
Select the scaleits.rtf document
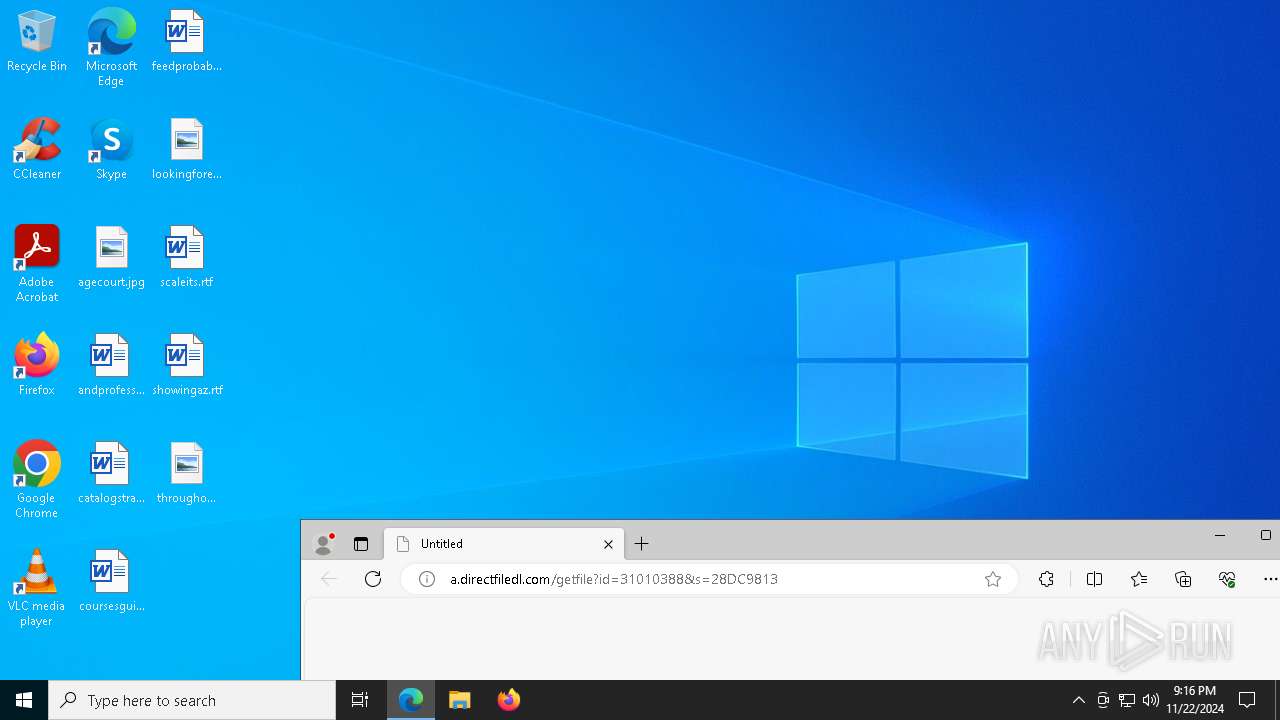[x=186, y=258]
